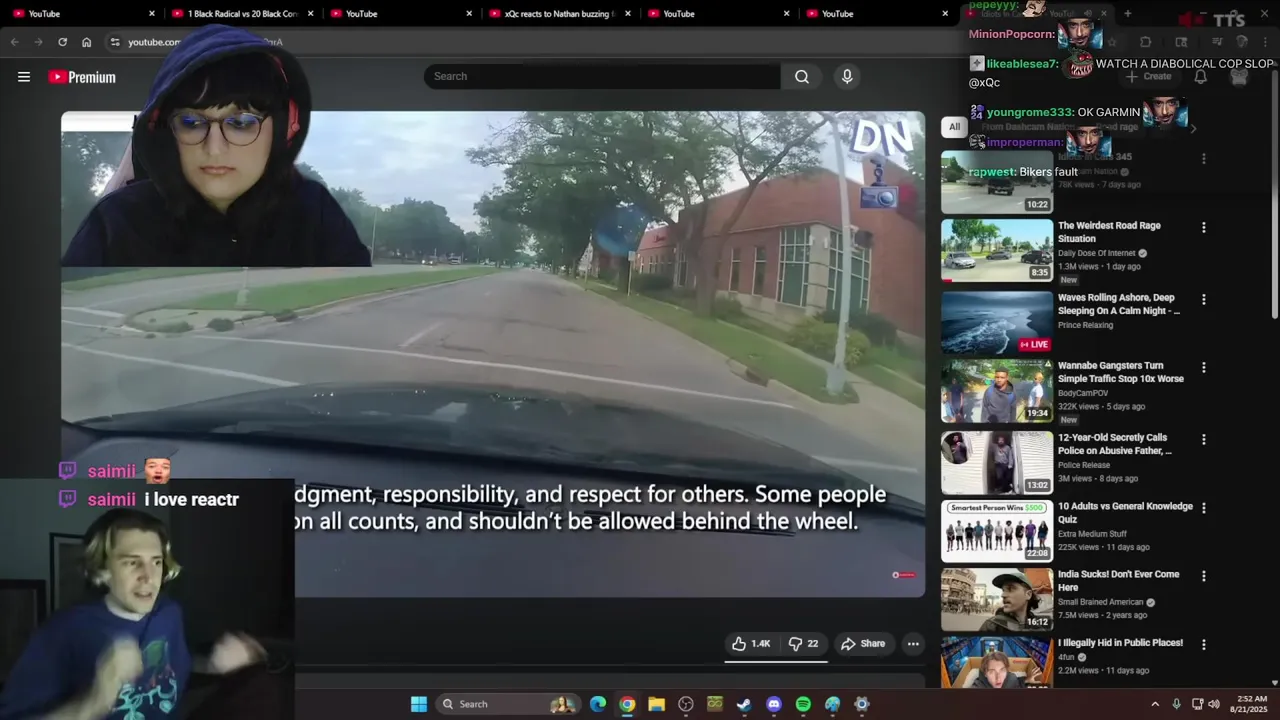Click the YouTube search input field
The height and width of the screenshot is (720, 1280).
coord(603,77)
